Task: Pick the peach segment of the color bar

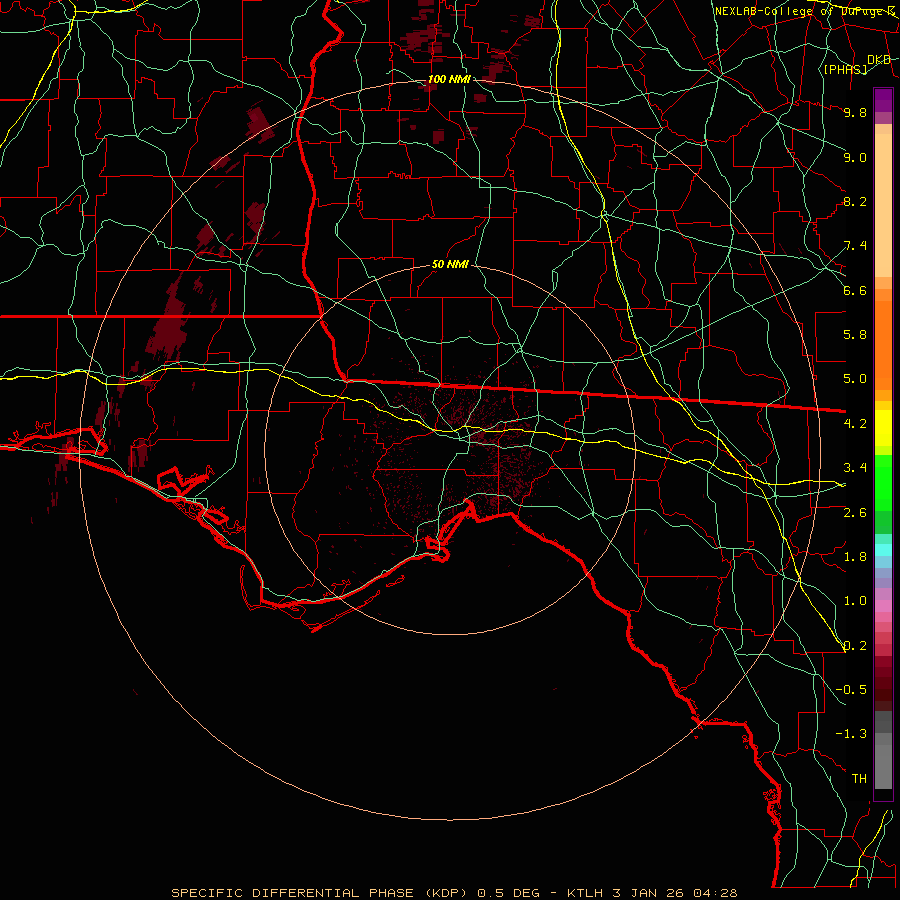Action: point(883,205)
